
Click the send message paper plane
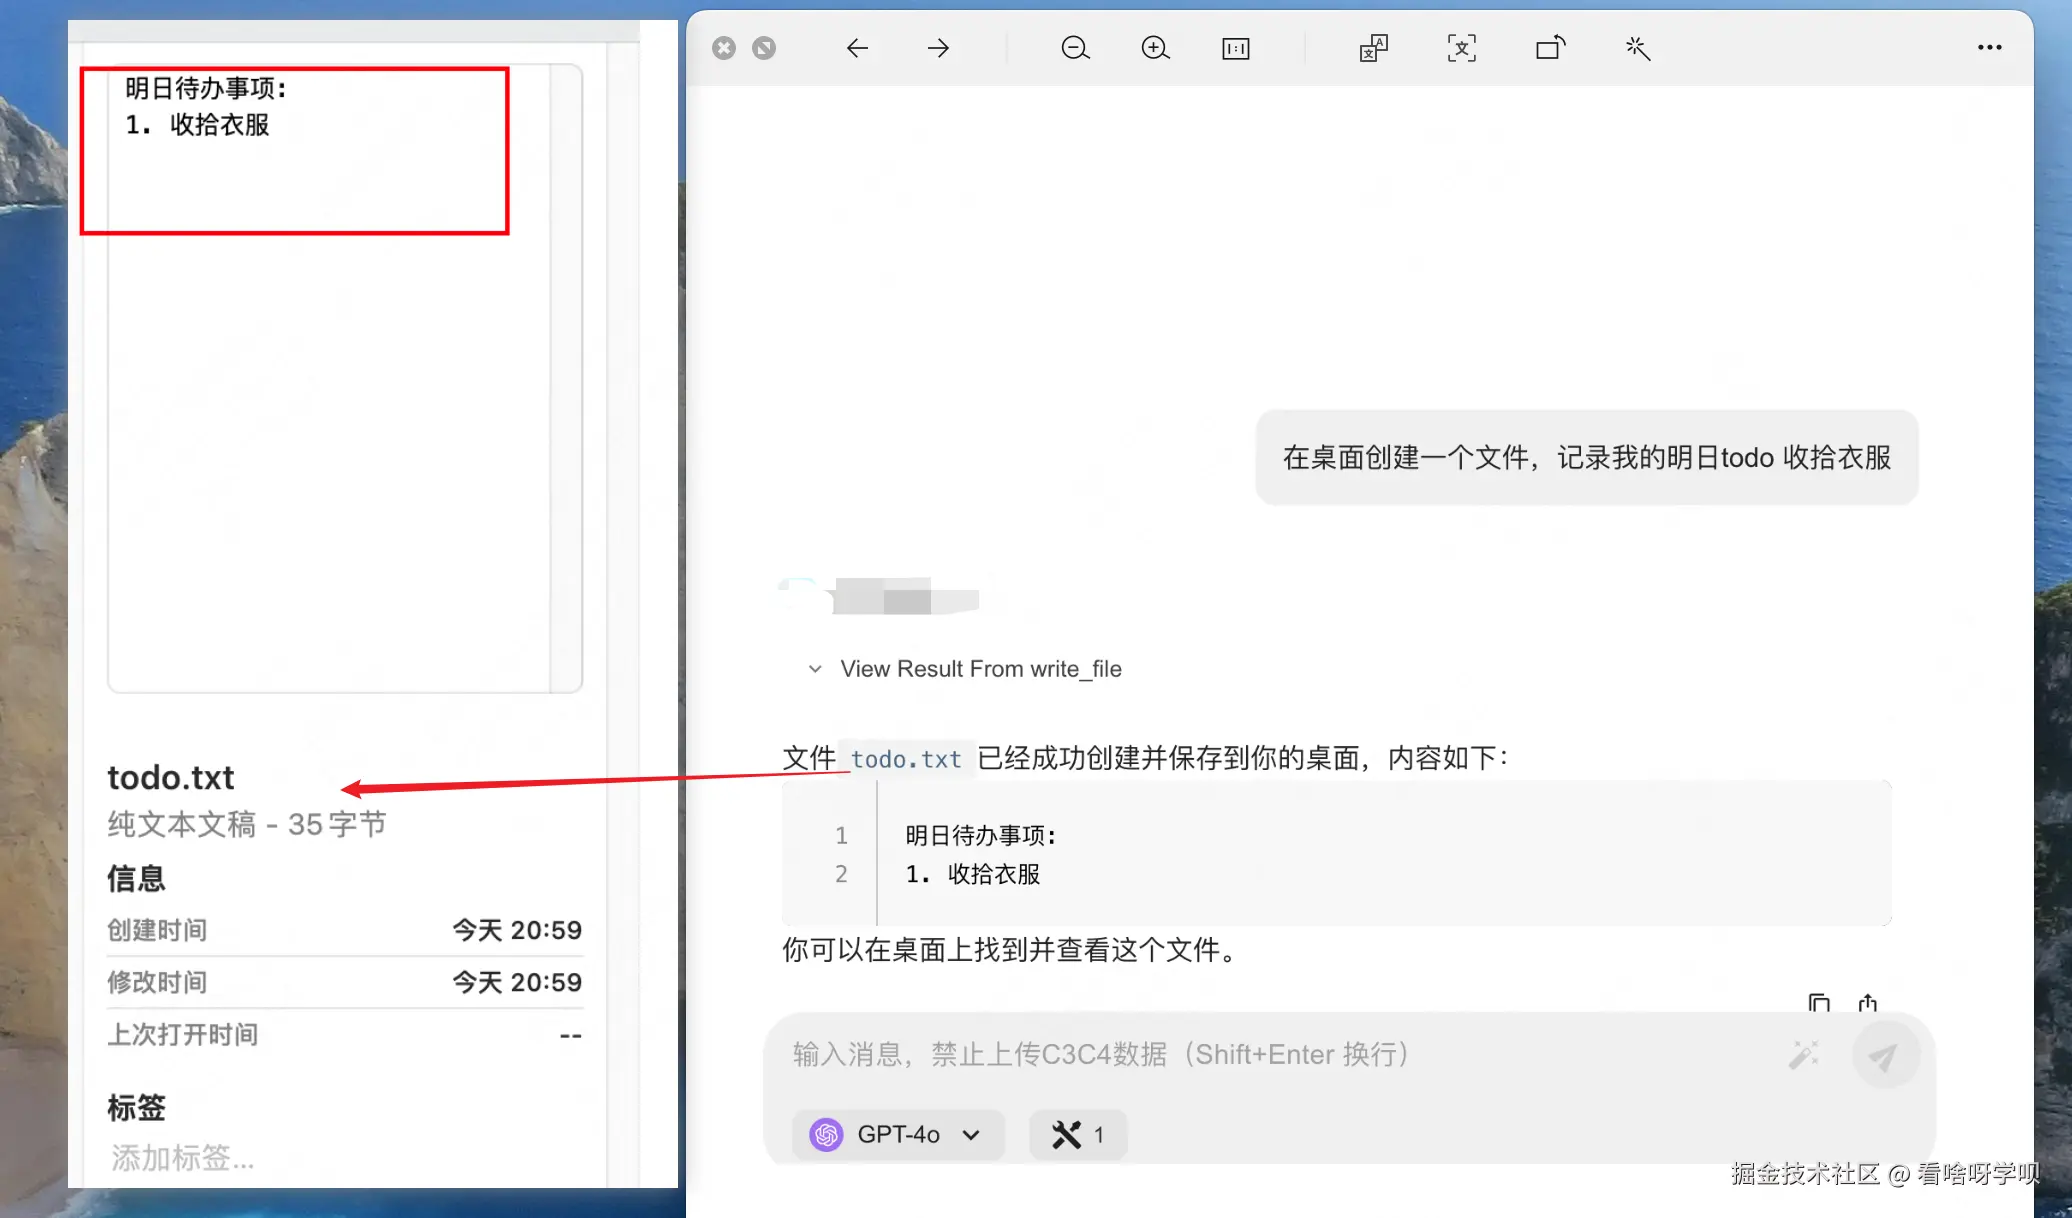point(1884,1056)
